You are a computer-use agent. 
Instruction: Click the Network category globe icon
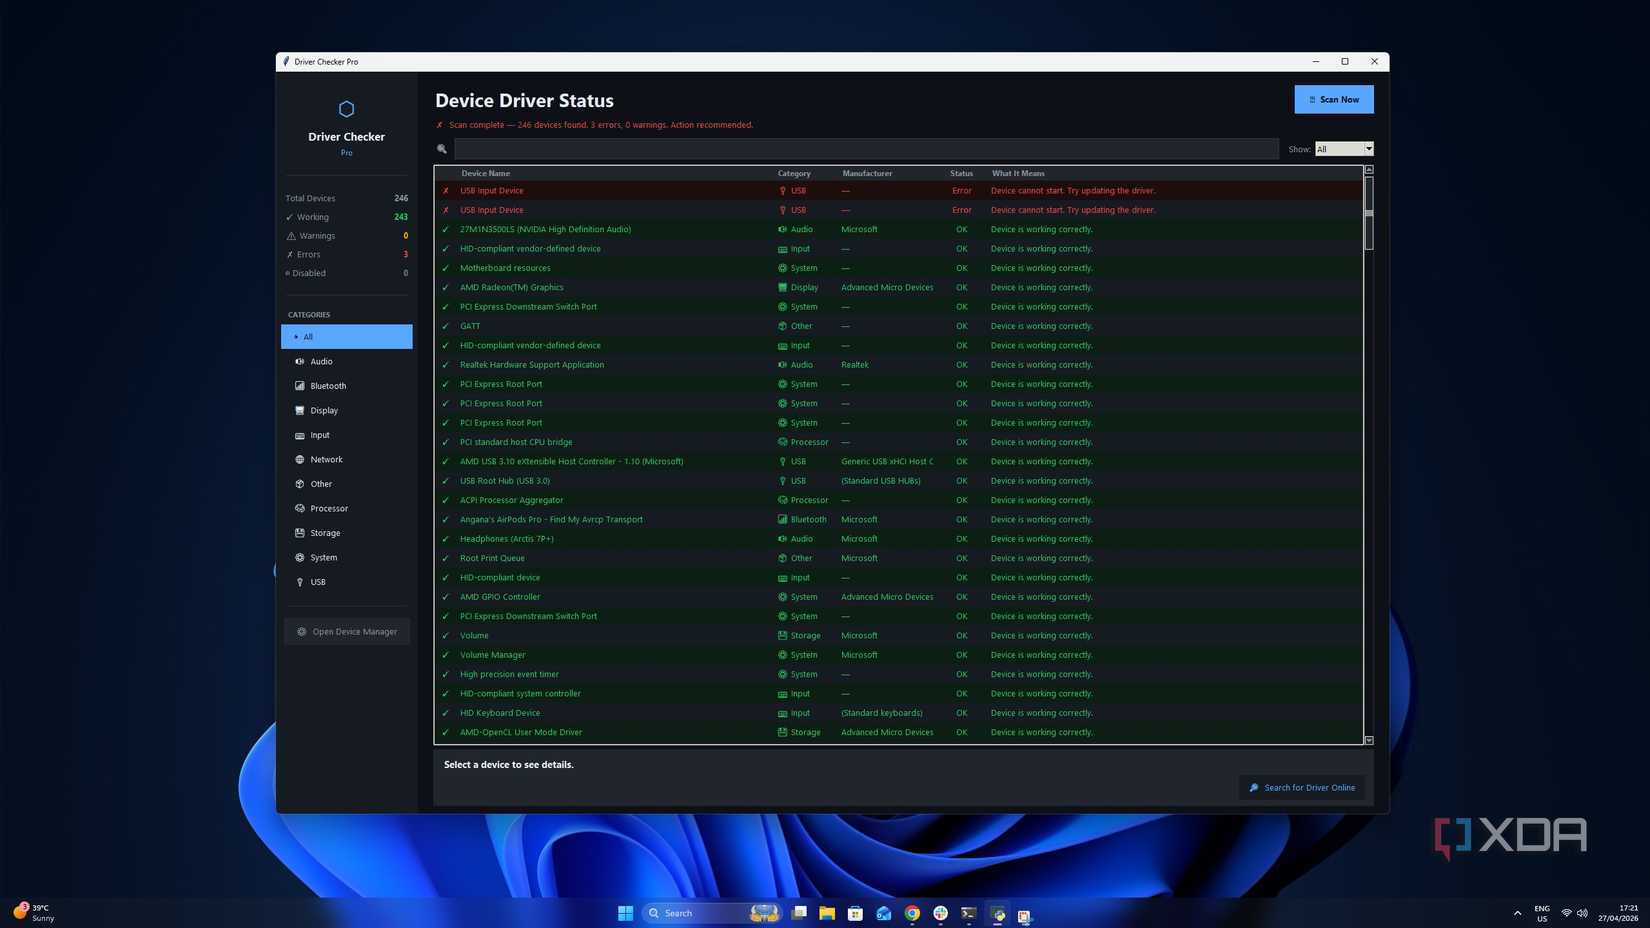tap(299, 460)
